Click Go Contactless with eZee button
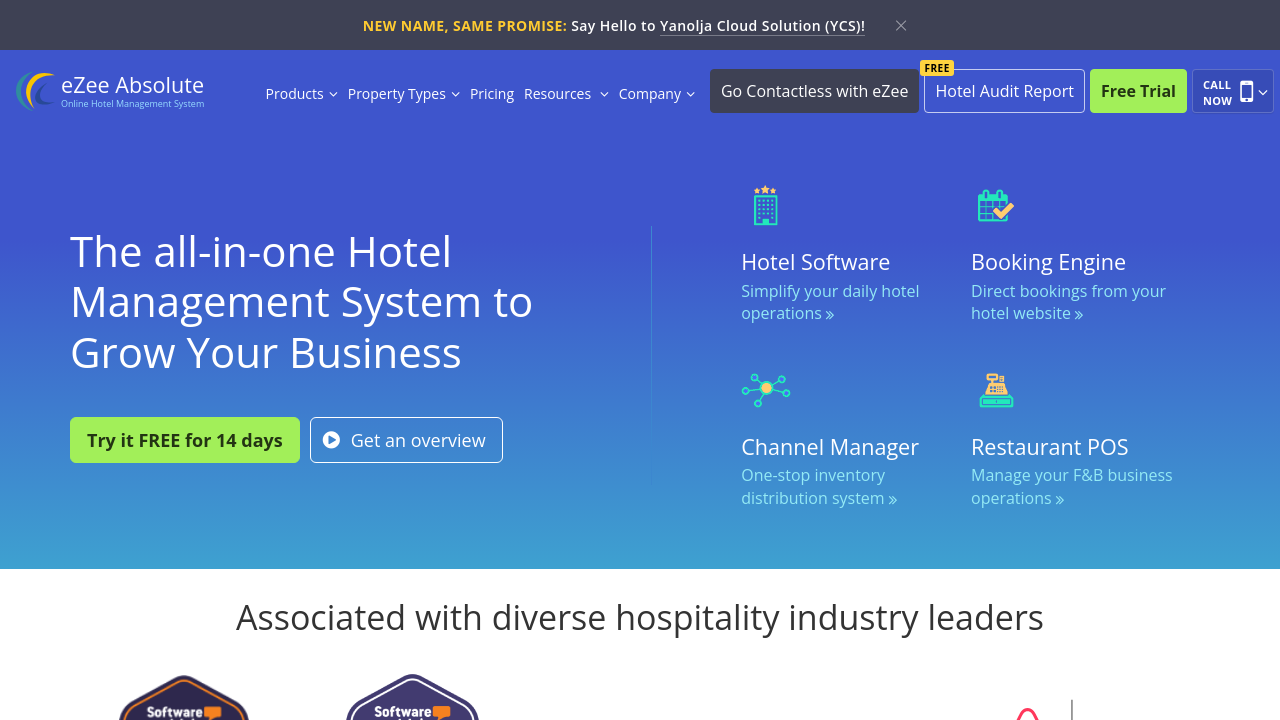 click(x=814, y=91)
